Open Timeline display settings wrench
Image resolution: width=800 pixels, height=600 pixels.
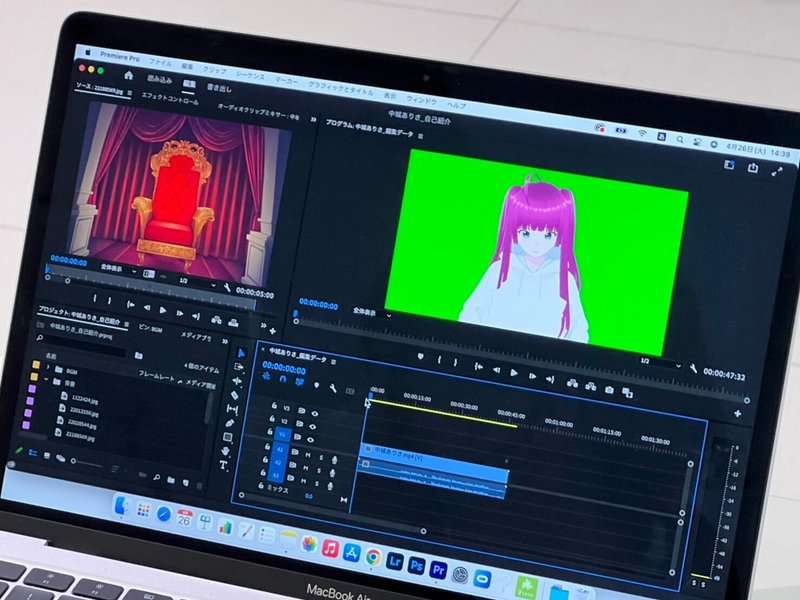[x=333, y=389]
